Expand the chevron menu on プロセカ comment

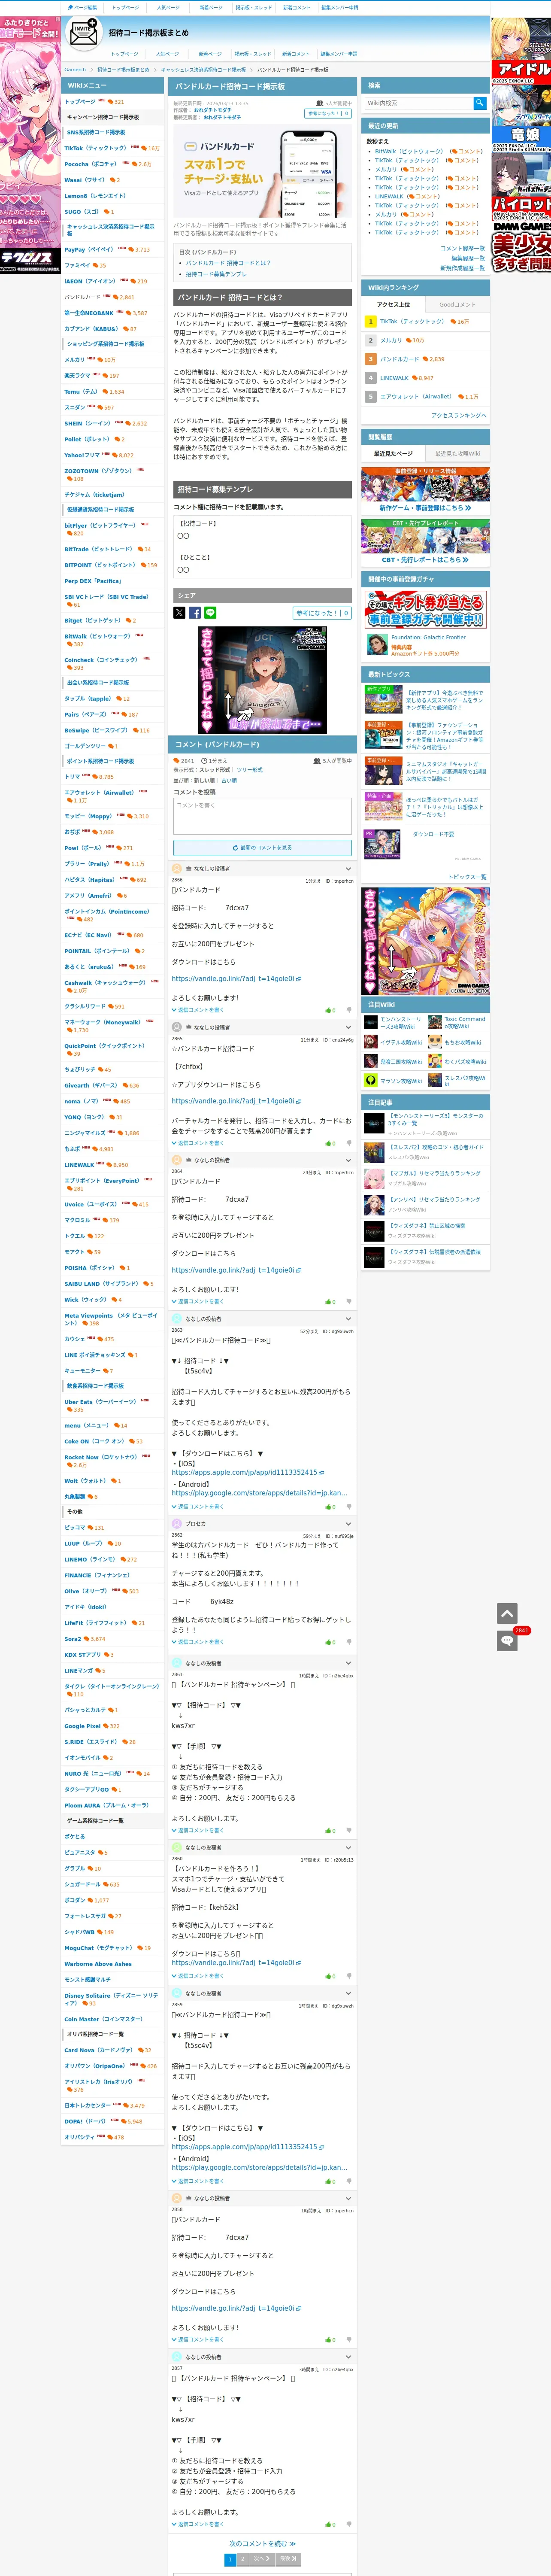point(348,1524)
